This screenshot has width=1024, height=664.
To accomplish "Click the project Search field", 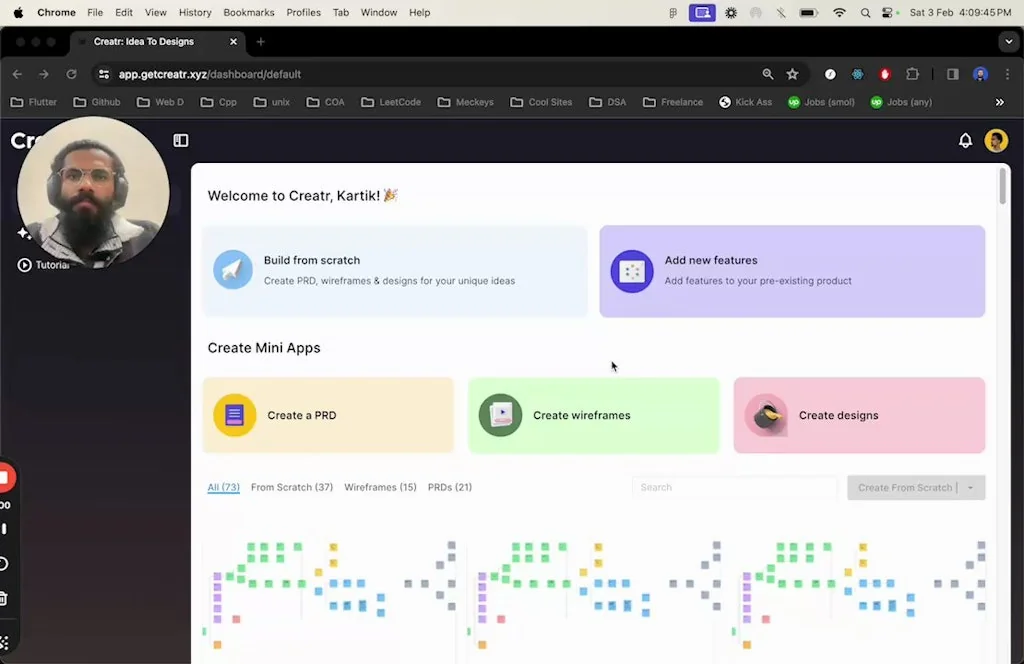I will pyautogui.click(x=734, y=488).
